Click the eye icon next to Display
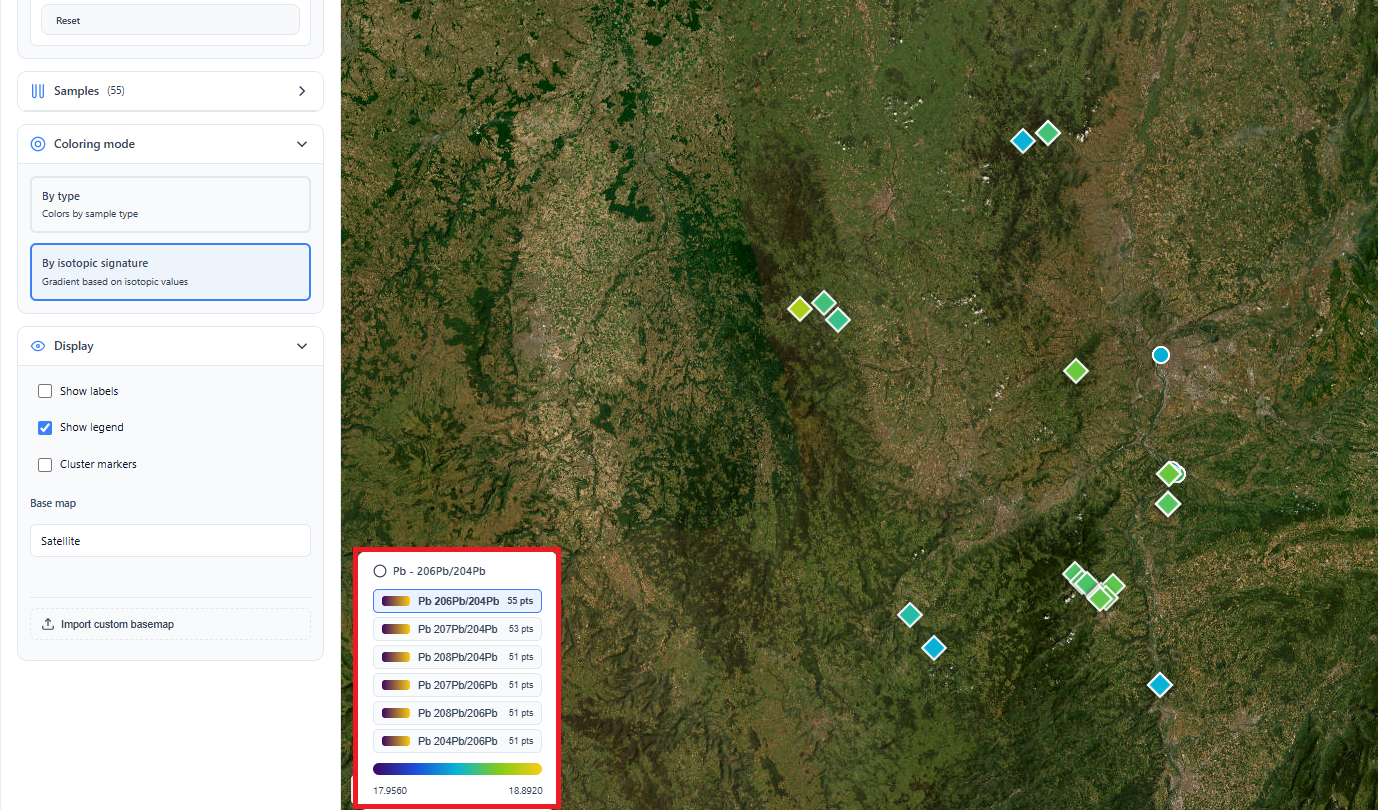 (x=38, y=346)
